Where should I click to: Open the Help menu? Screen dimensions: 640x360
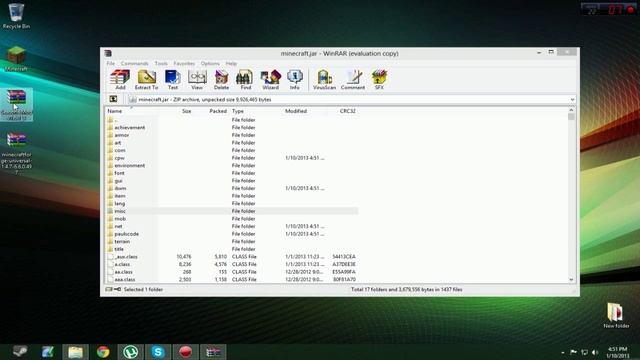point(231,64)
